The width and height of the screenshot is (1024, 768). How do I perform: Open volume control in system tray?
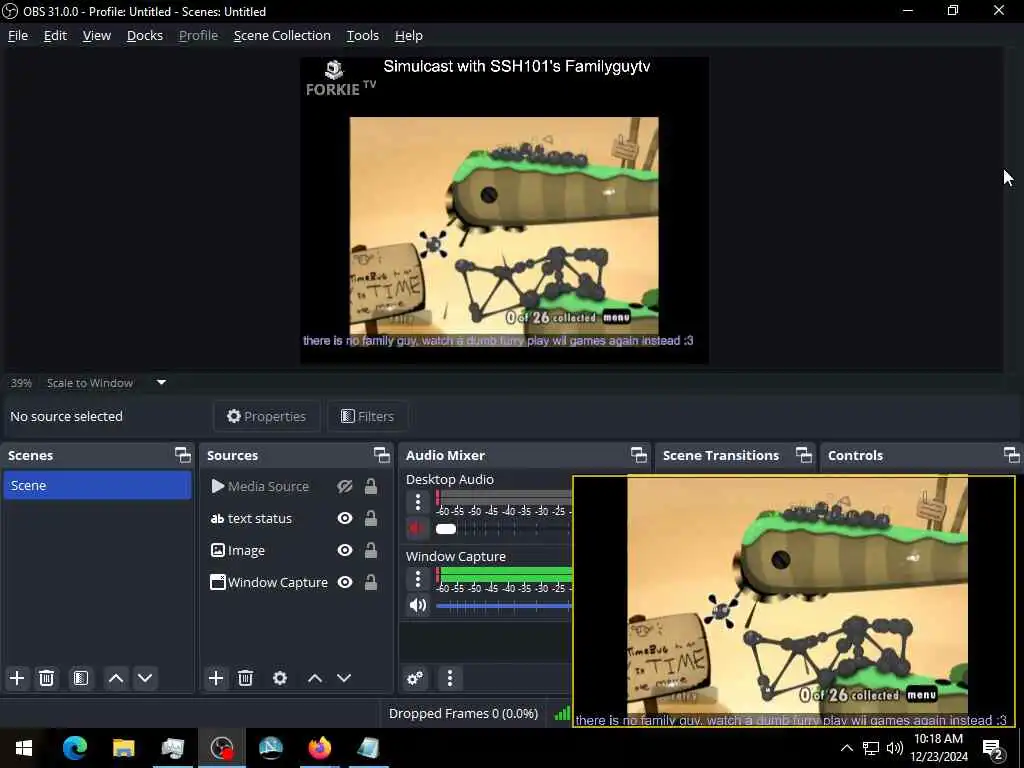[x=895, y=748]
